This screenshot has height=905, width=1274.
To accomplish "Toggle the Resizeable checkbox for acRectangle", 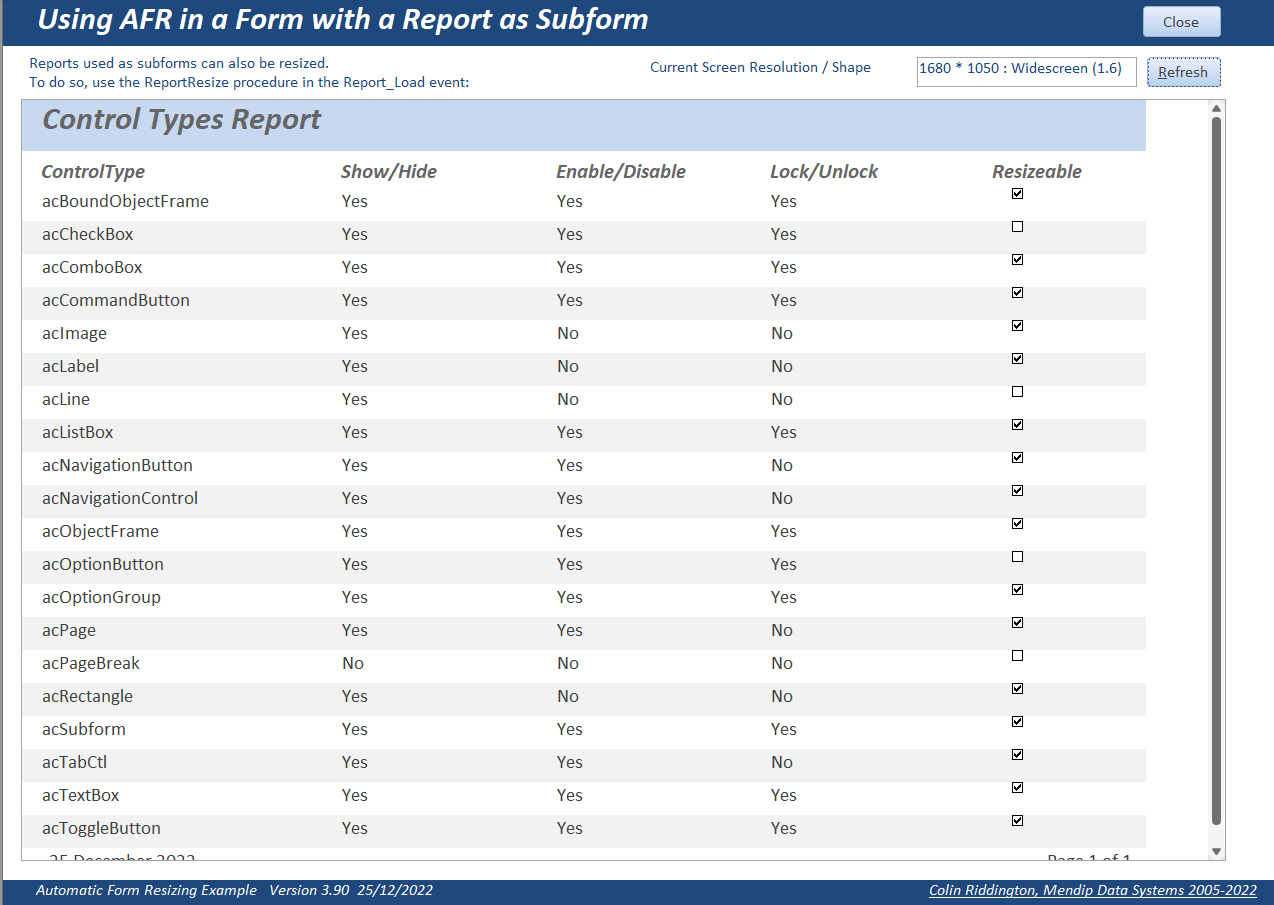I will (1017, 689).
